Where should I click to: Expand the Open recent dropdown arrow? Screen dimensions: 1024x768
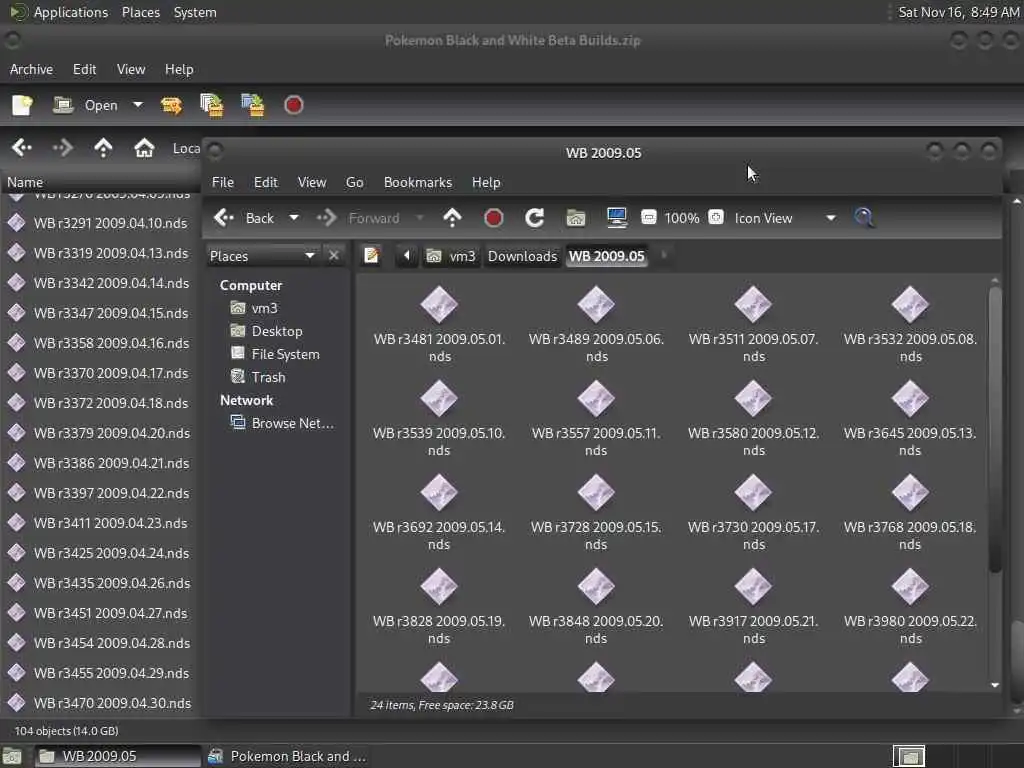point(138,104)
